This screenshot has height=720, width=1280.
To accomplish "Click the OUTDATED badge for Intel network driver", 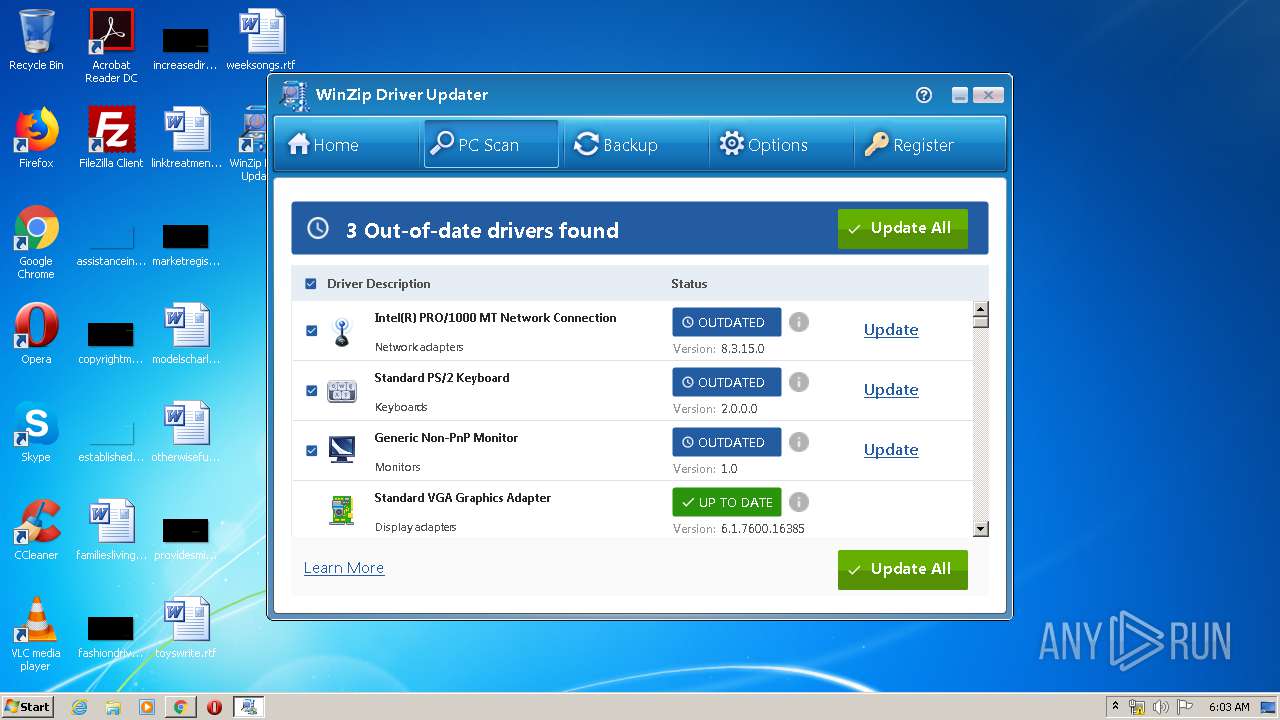I will 727,322.
